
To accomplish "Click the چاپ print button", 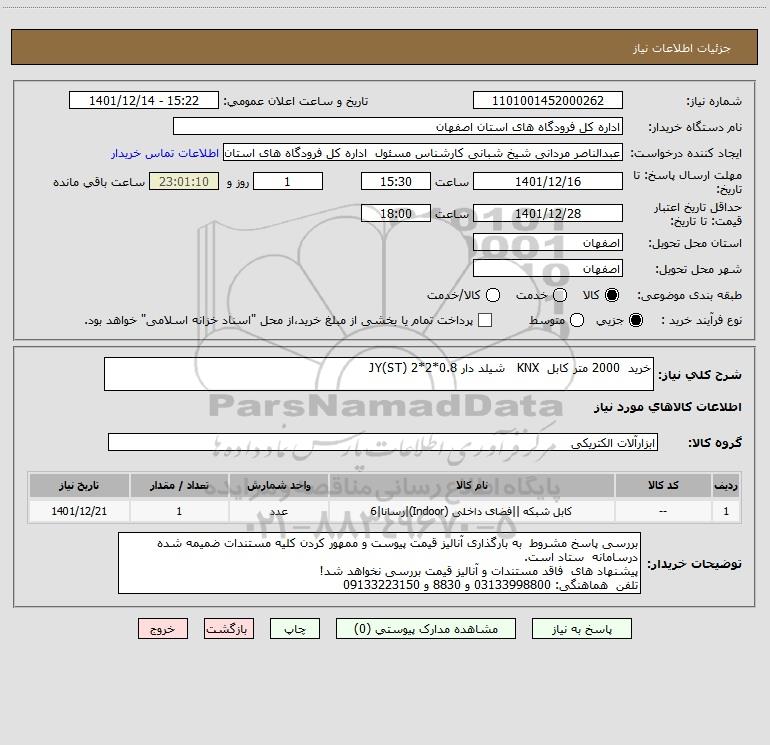I will tap(295, 629).
